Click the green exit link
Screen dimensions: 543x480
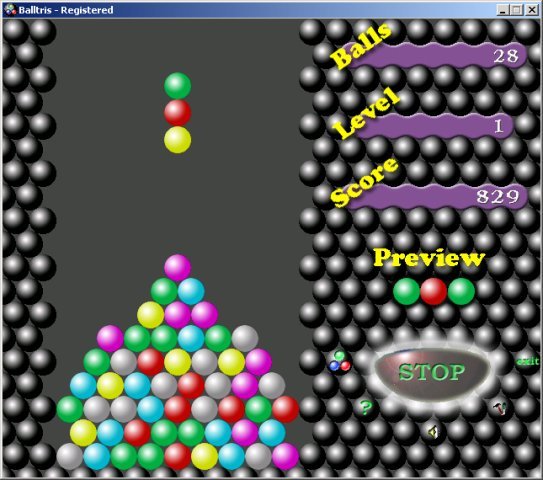coord(528,362)
